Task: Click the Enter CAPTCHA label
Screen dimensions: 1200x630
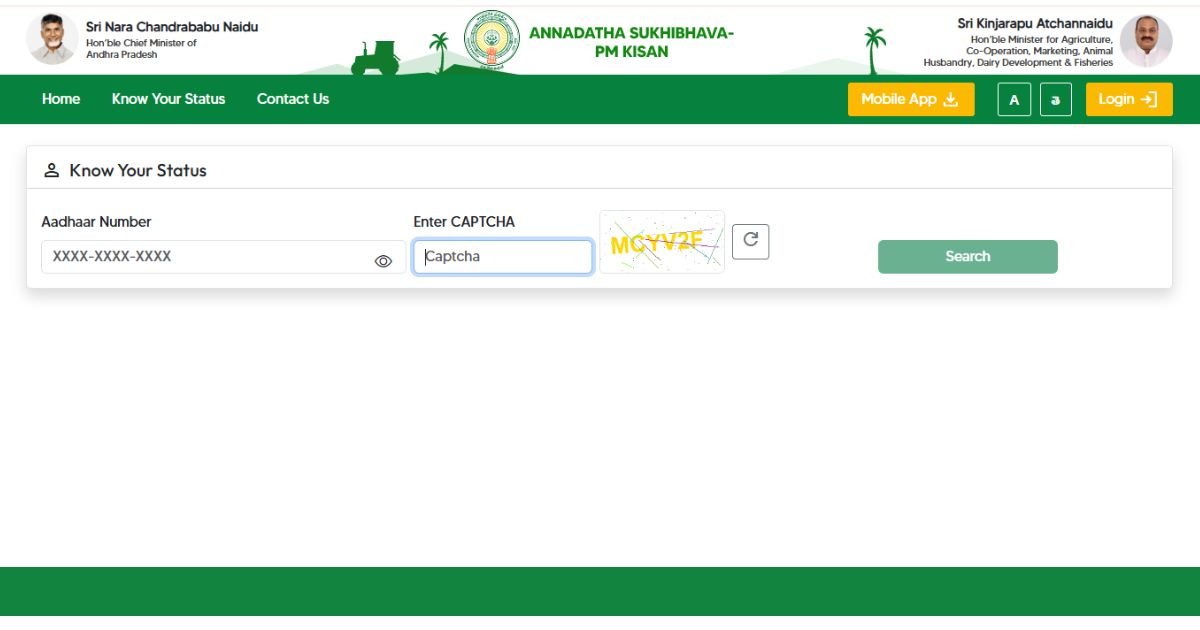Action: (464, 222)
